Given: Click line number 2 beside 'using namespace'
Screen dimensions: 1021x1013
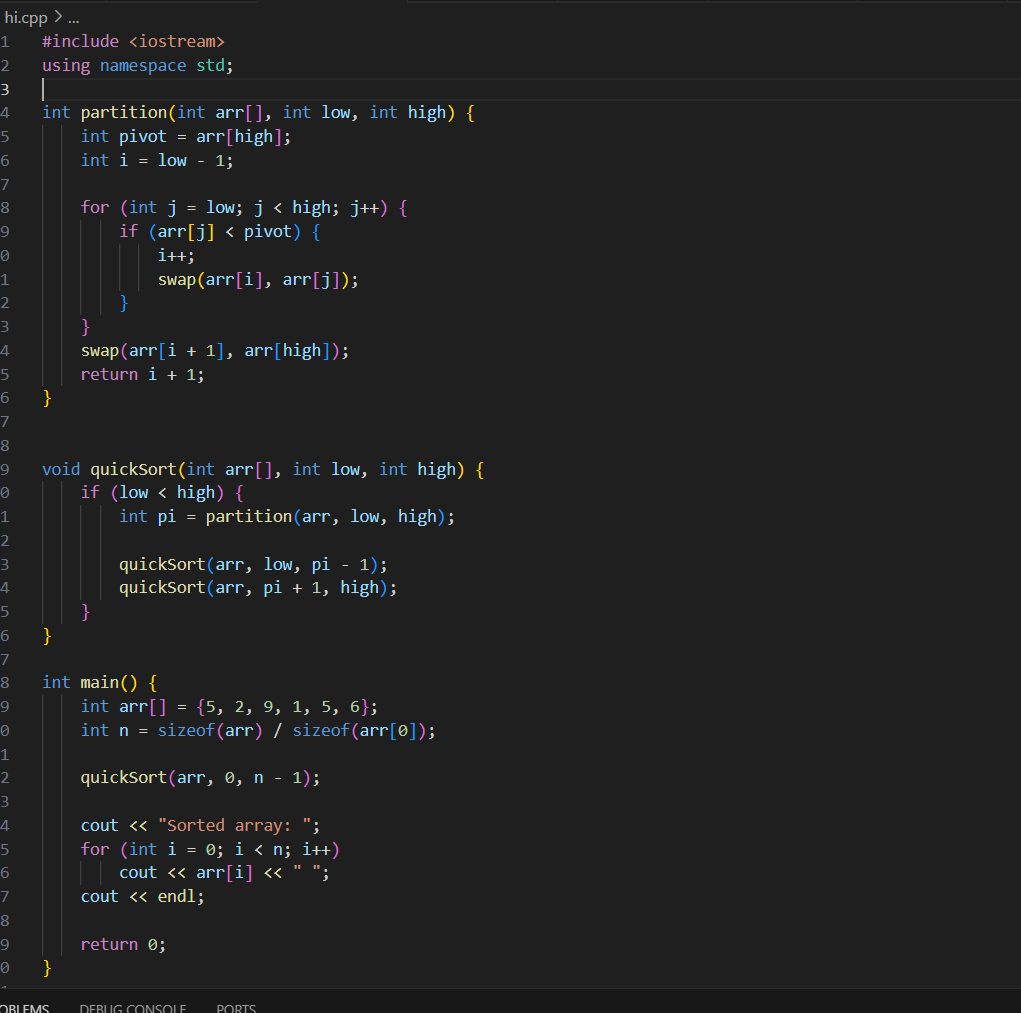Looking at the screenshot, I should point(5,66).
